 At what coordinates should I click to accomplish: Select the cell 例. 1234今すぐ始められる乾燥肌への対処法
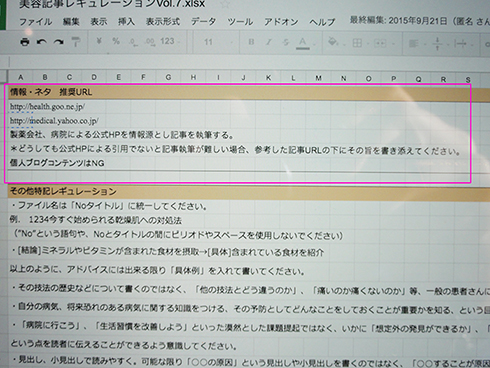pos(96,220)
